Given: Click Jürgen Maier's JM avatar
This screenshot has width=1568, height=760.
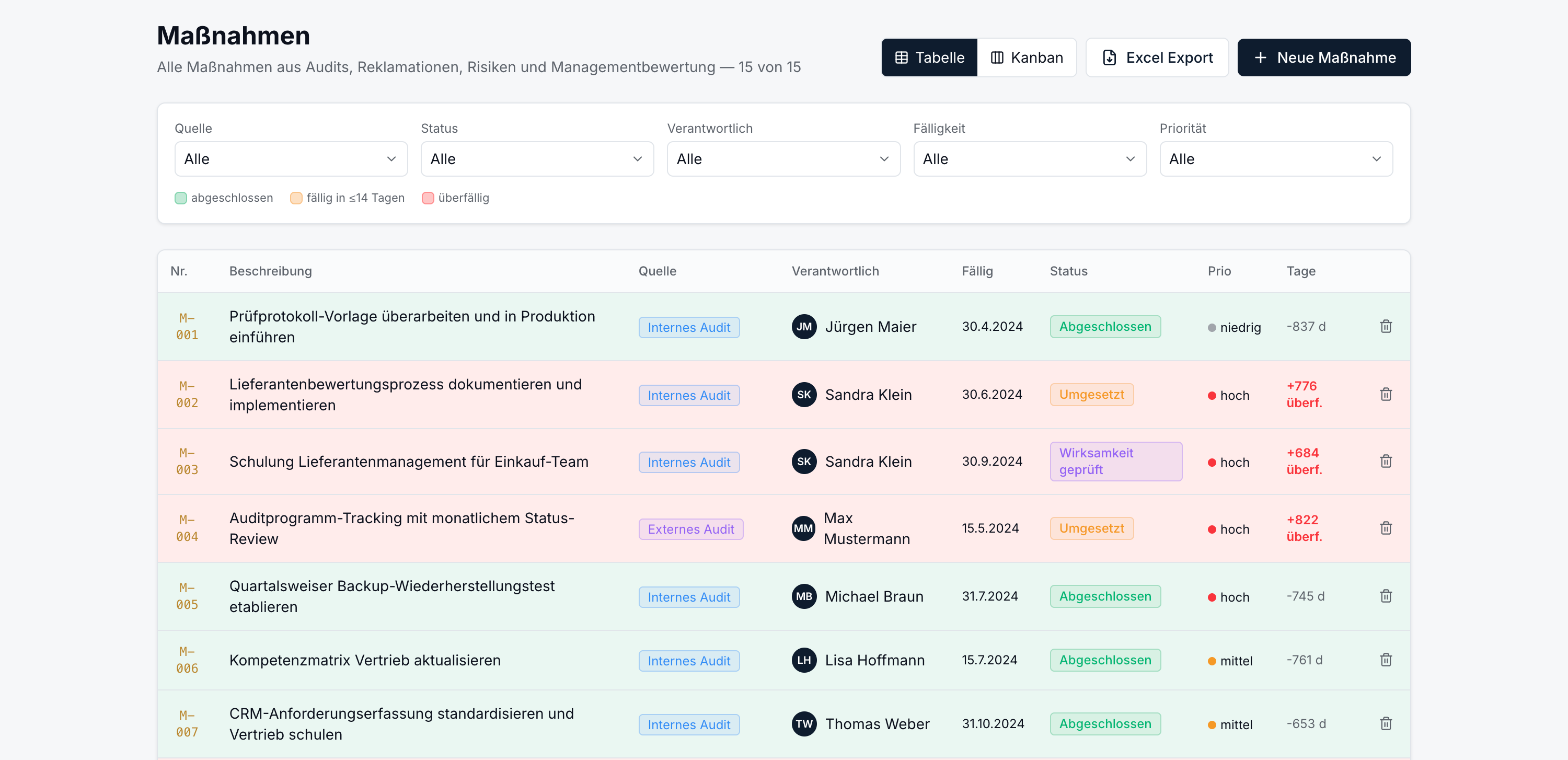Looking at the screenshot, I should click(804, 327).
